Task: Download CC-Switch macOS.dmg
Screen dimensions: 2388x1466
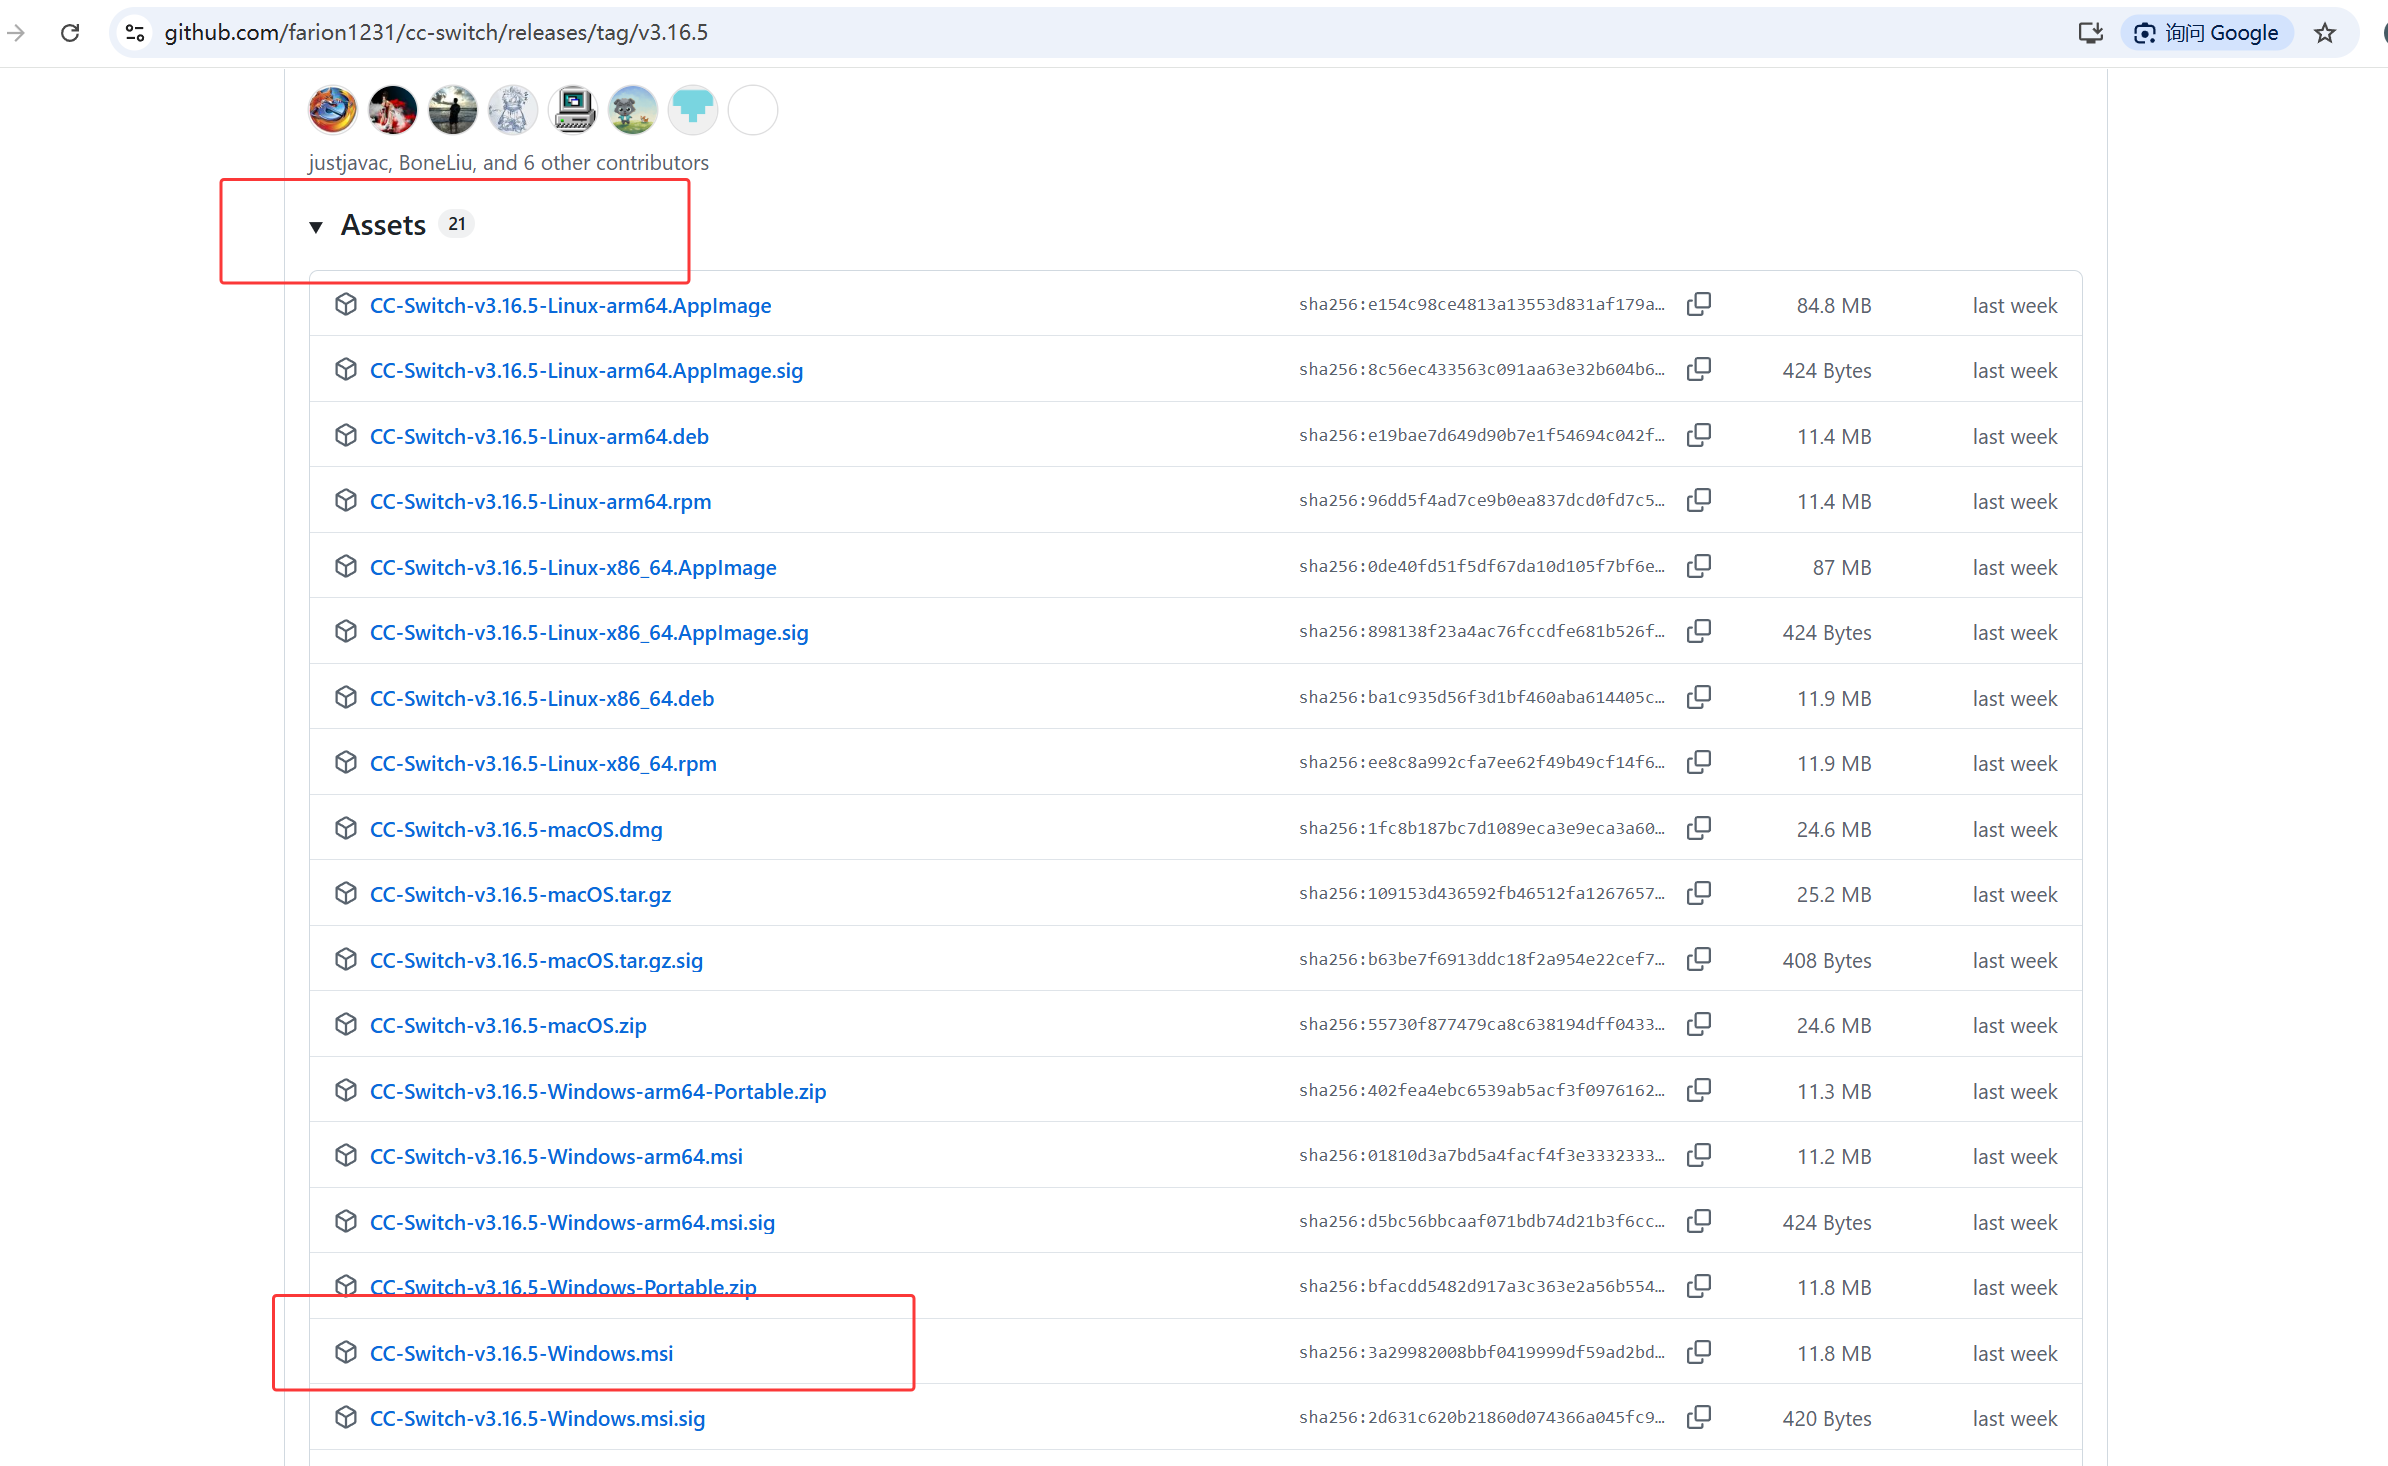Action: [516, 830]
